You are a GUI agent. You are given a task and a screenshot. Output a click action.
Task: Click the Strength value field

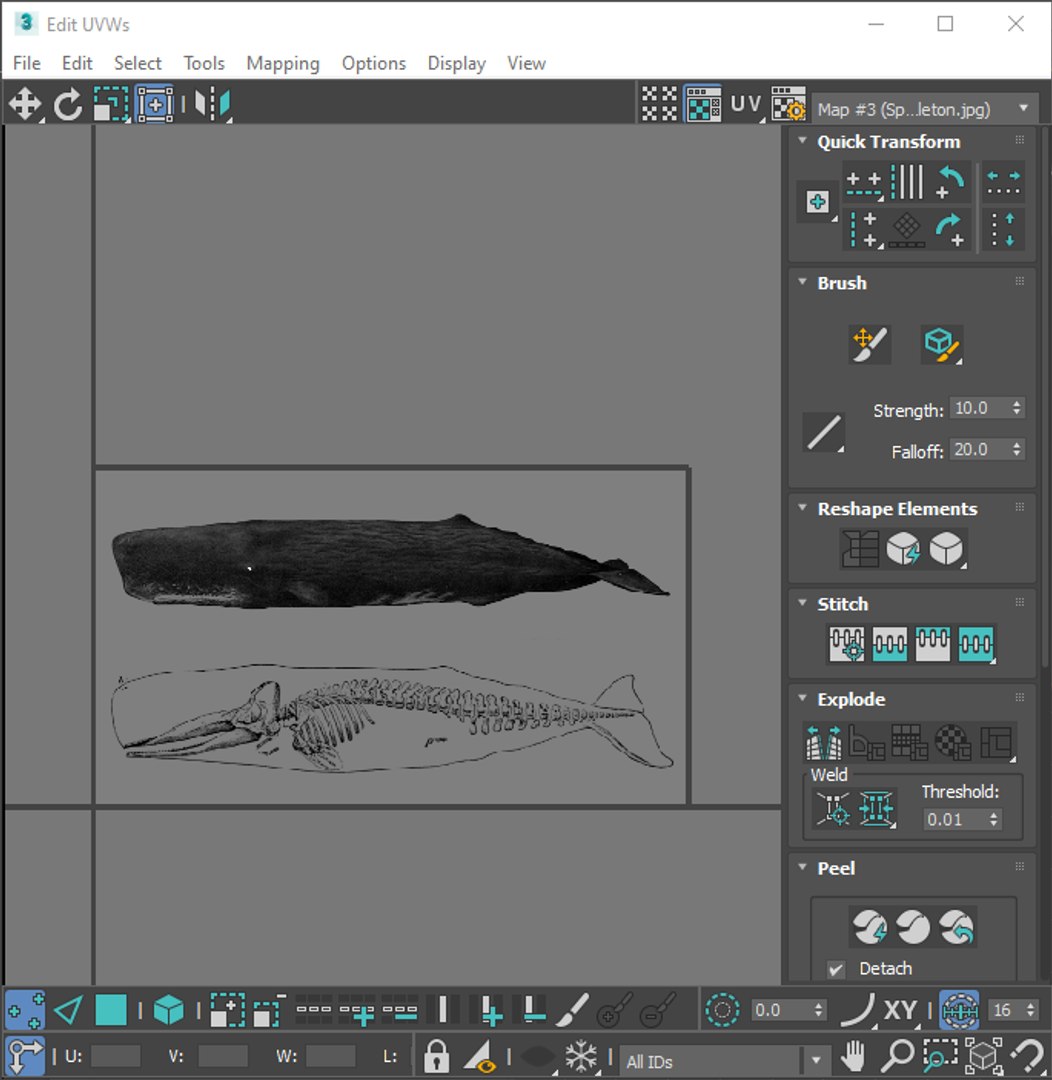pos(979,408)
